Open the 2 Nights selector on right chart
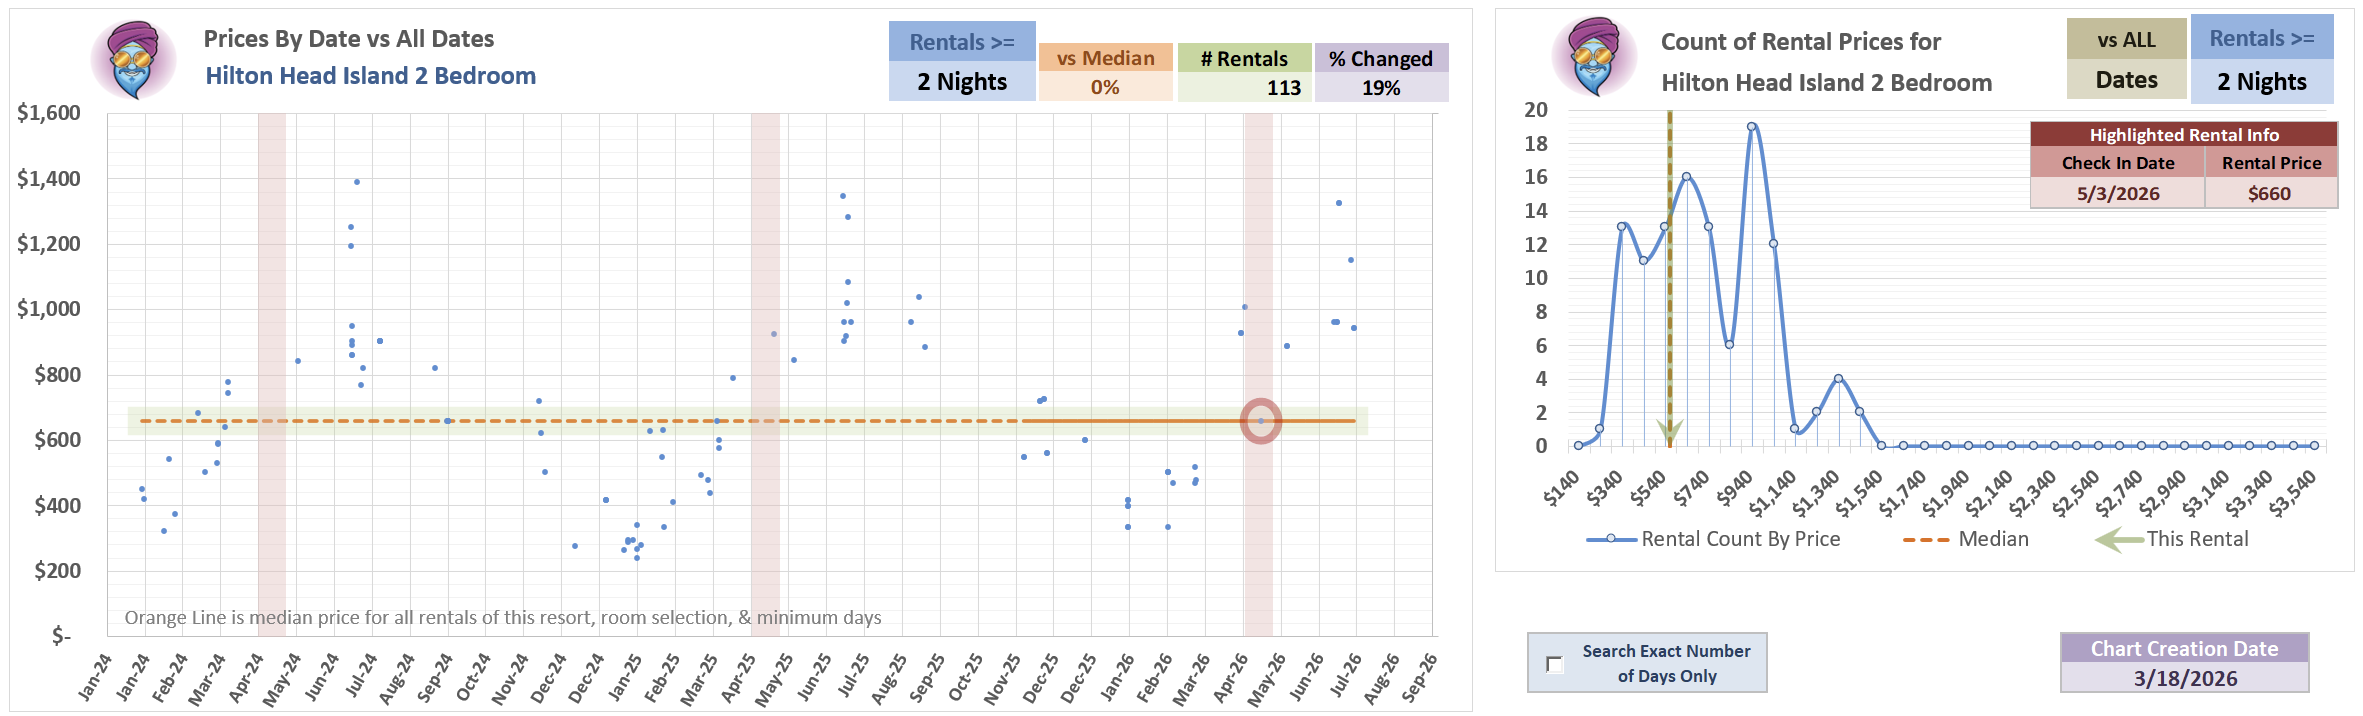 2262,82
